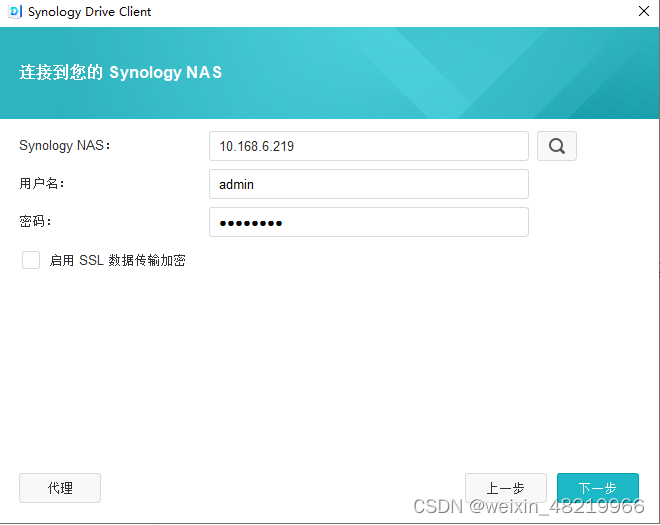Click the 密码 label
Image resolution: width=660 pixels, height=525 pixels.
click(x=35, y=221)
